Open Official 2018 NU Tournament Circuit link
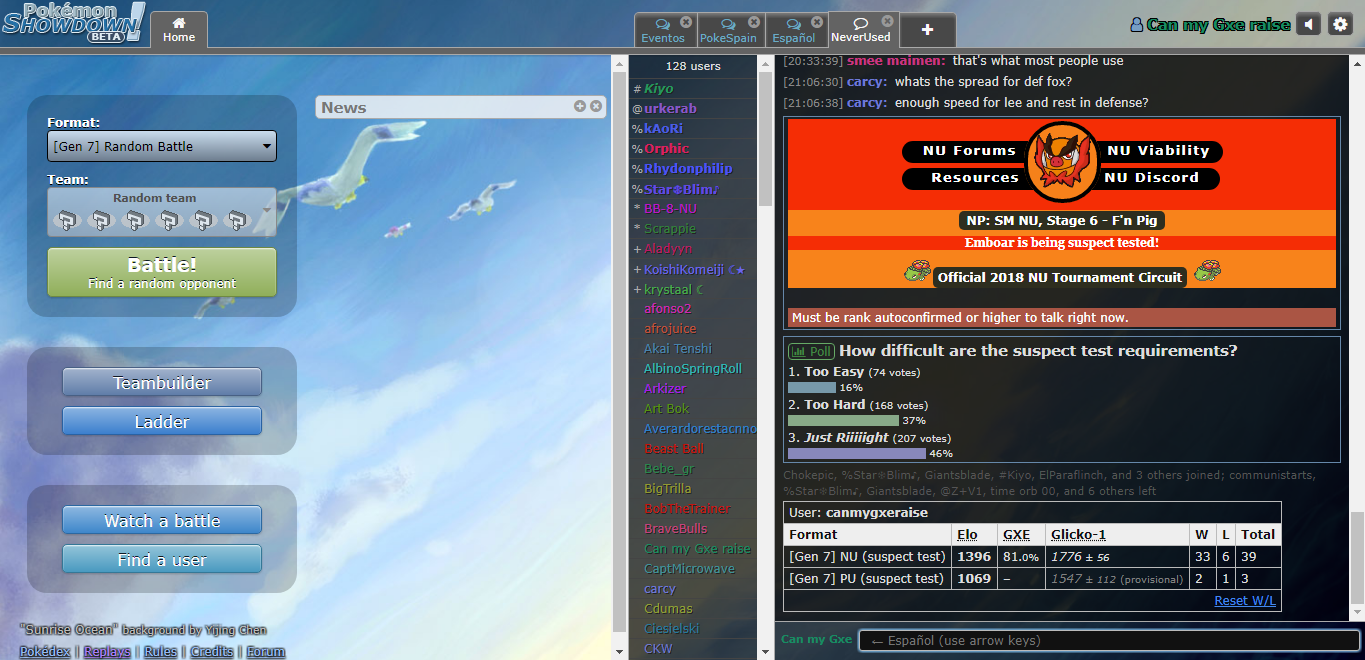This screenshot has height=660, width=1365. click(1060, 277)
